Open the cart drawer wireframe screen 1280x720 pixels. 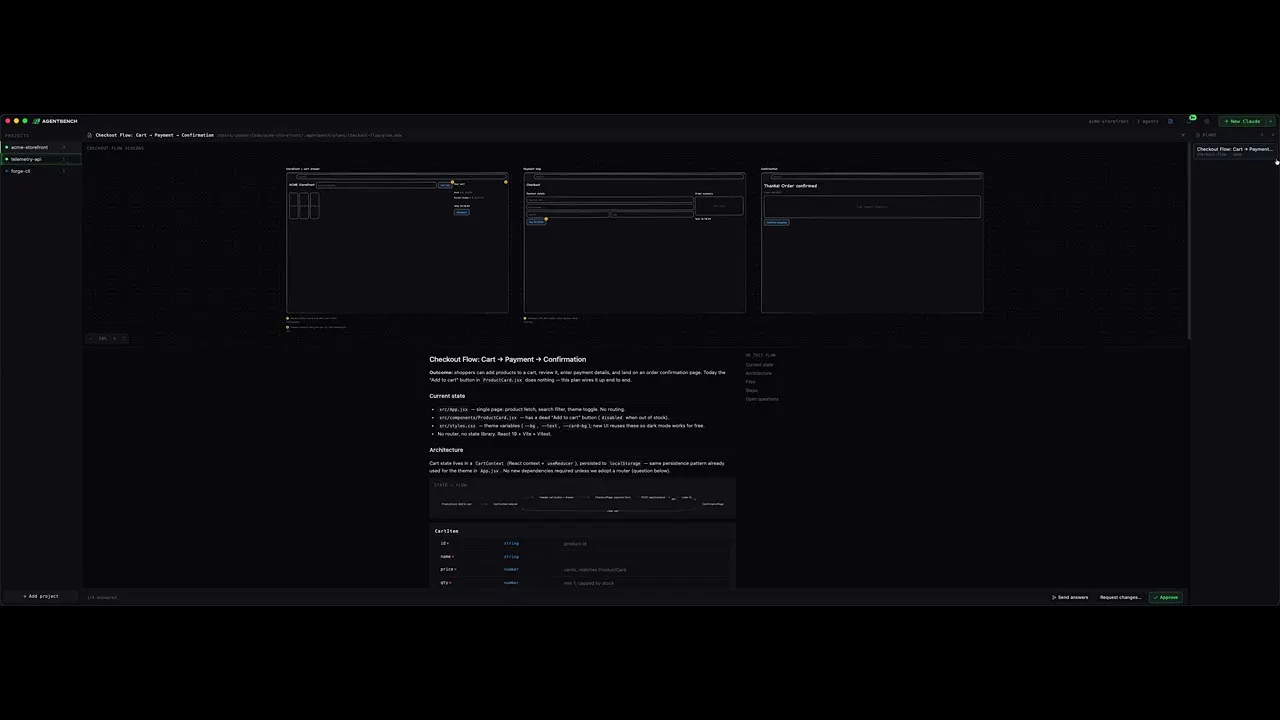point(397,243)
